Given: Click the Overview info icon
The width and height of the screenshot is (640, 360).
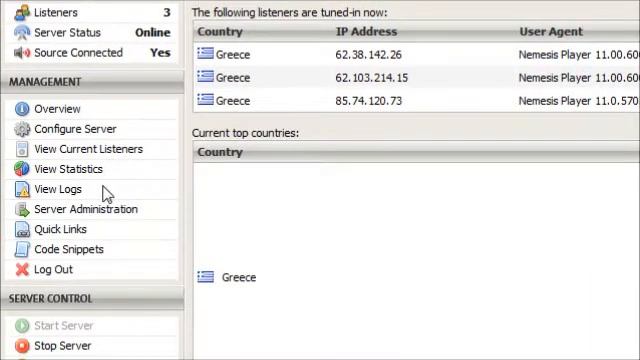Looking at the screenshot, I should point(22,109).
